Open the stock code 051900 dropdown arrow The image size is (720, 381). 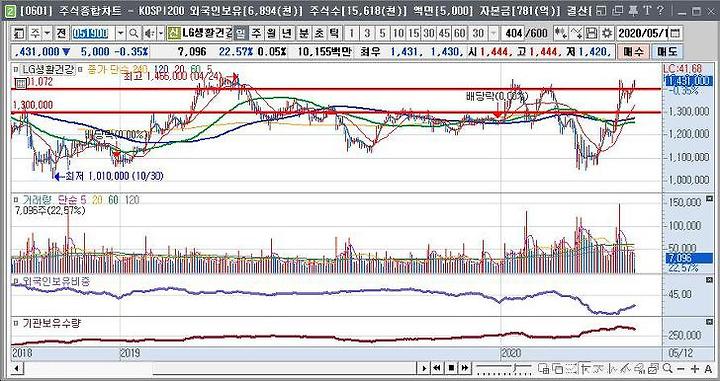(x=120, y=33)
